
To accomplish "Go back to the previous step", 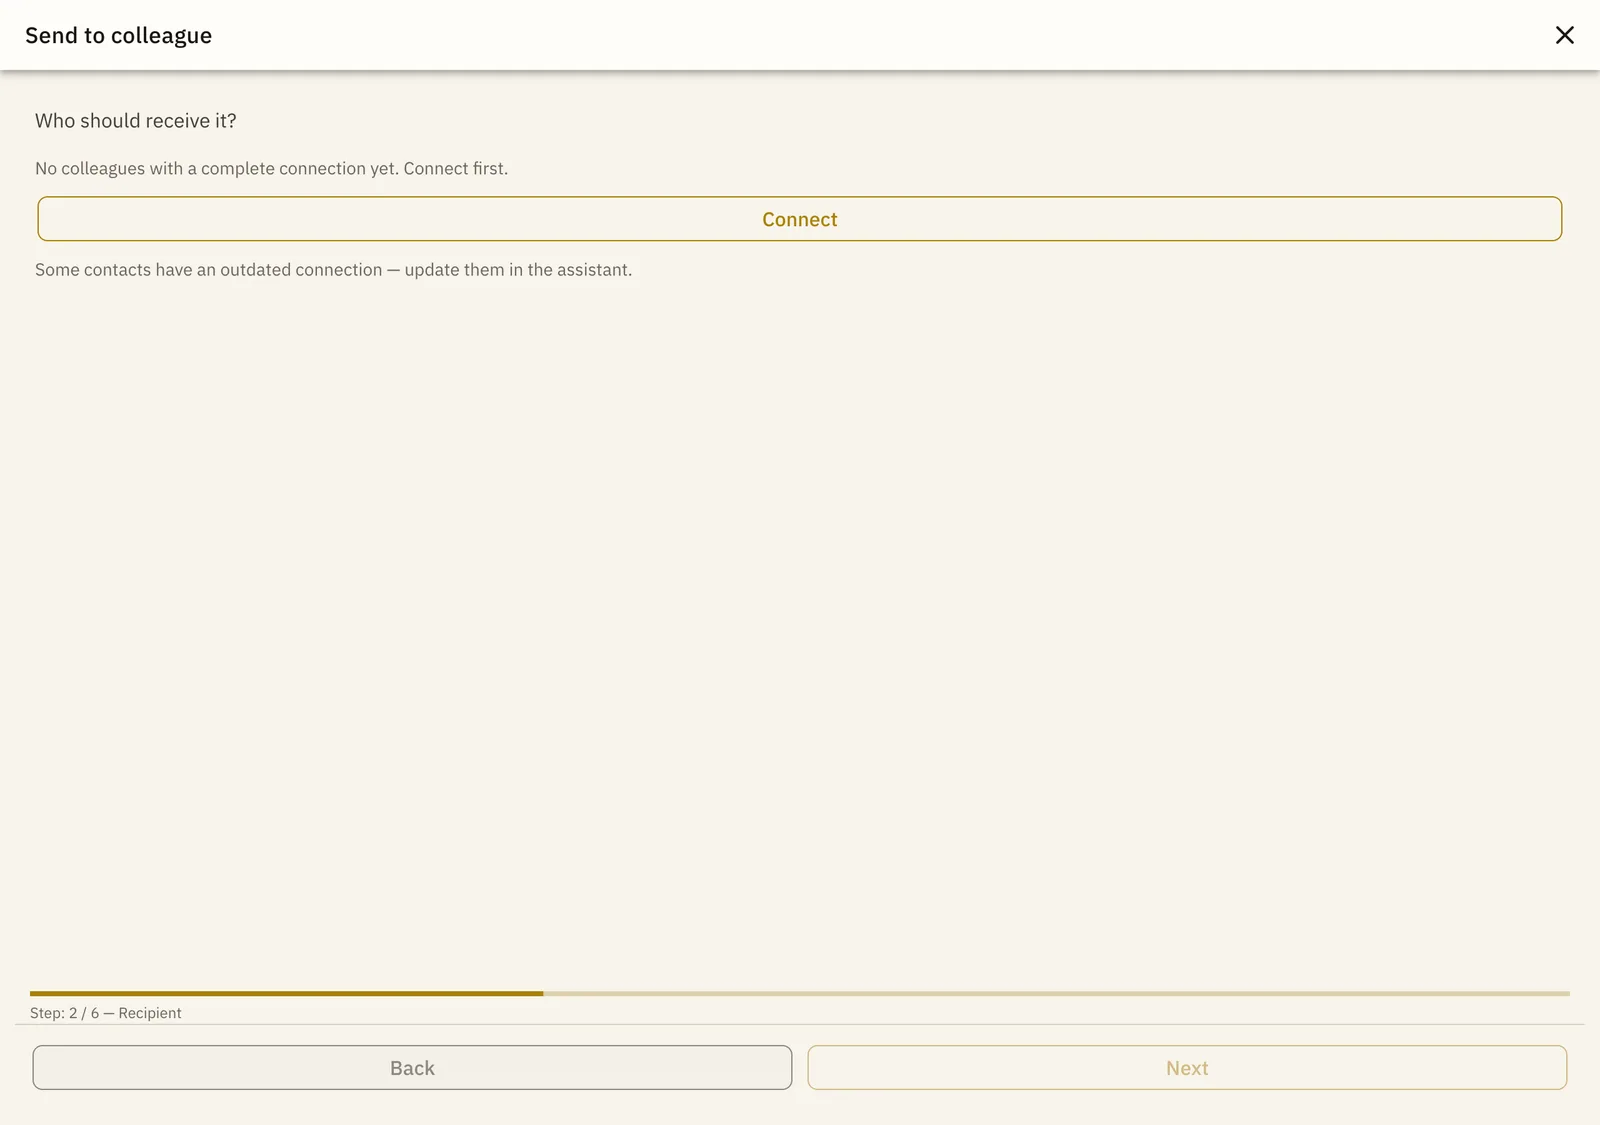I will (x=412, y=1068).
